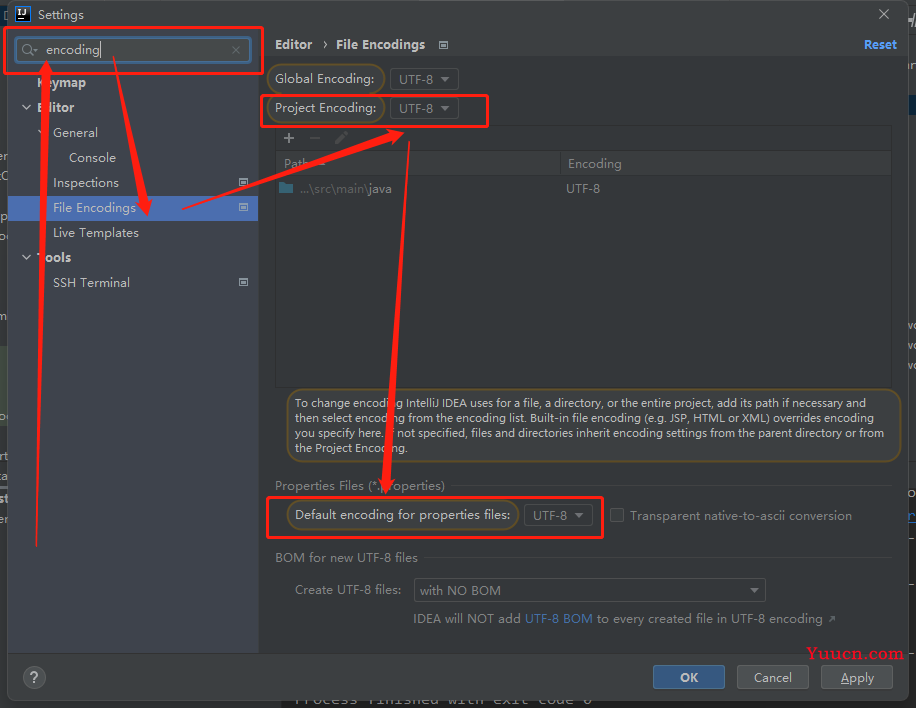Select the ...\src\main\java path row
The height and width of the screenshot is (708, 916).
(583, 189)
